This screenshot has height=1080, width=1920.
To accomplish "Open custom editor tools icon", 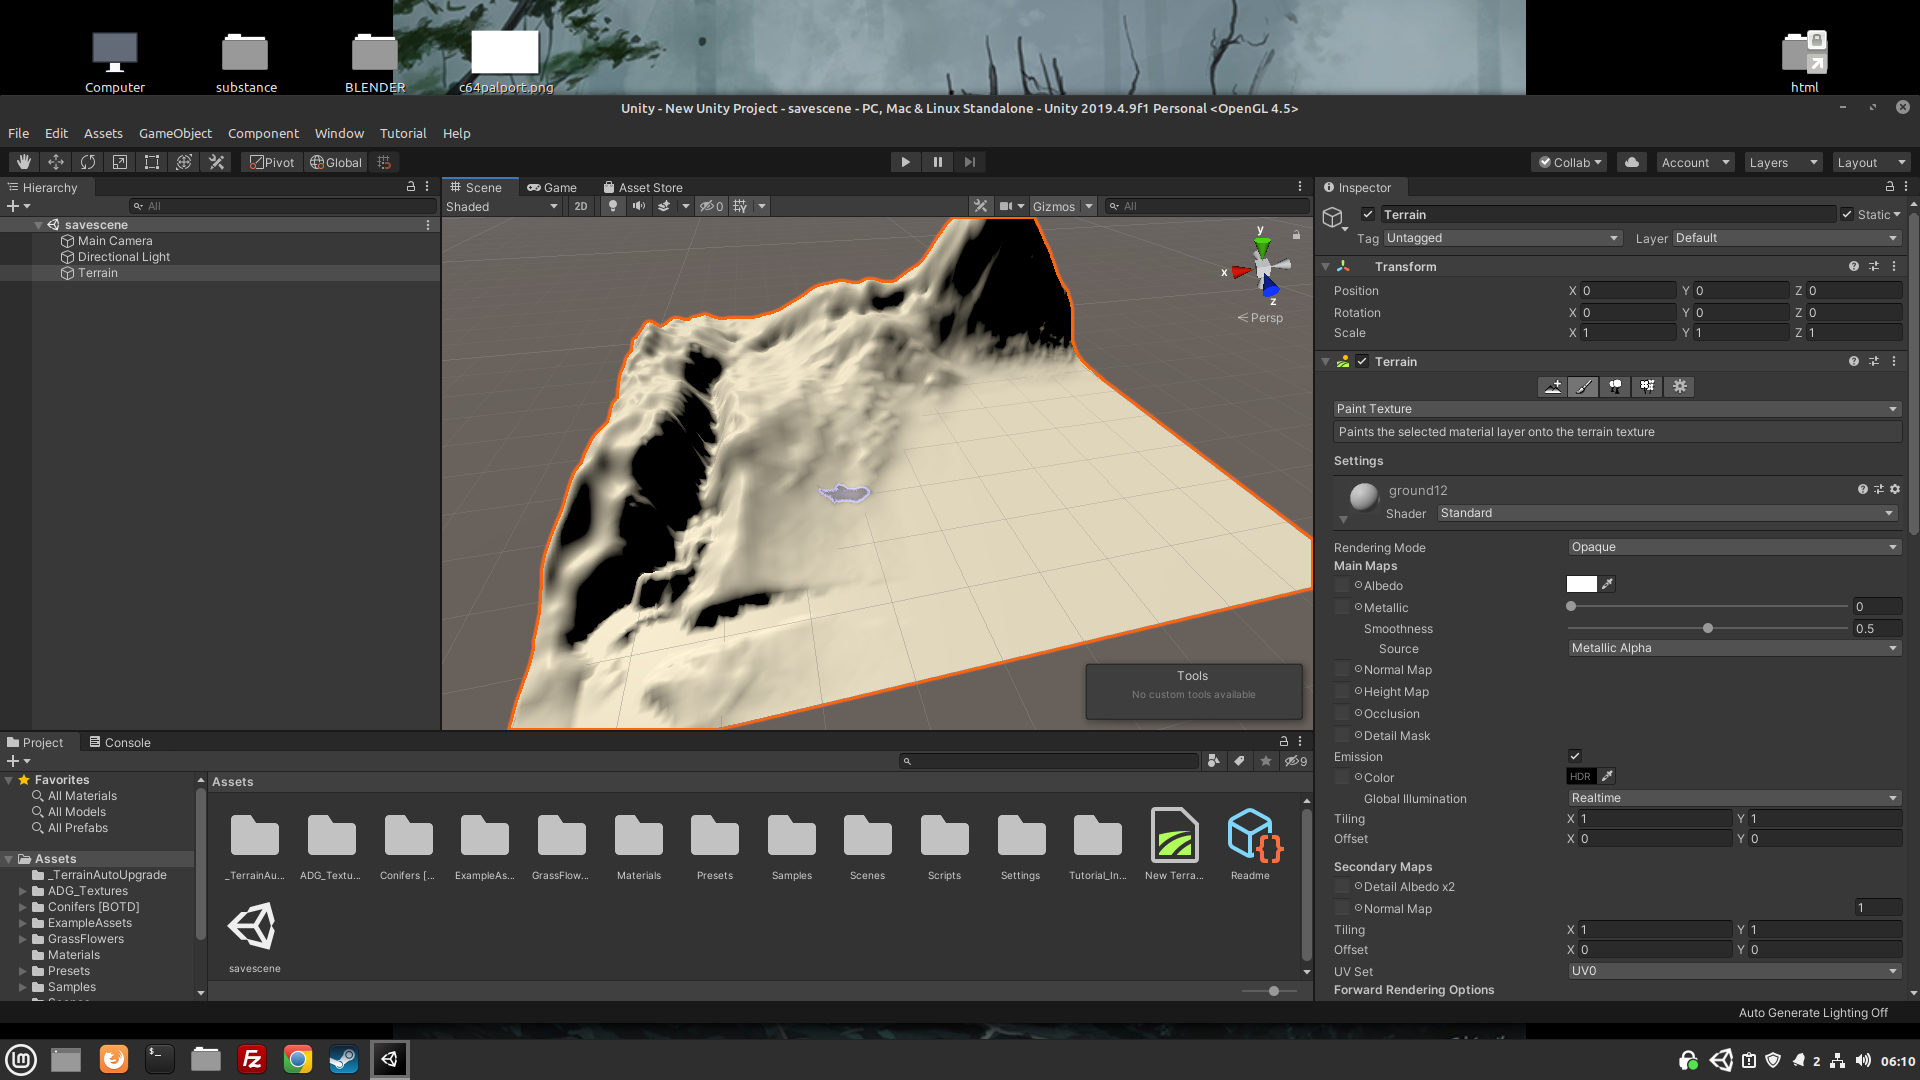I will [216, 162].
